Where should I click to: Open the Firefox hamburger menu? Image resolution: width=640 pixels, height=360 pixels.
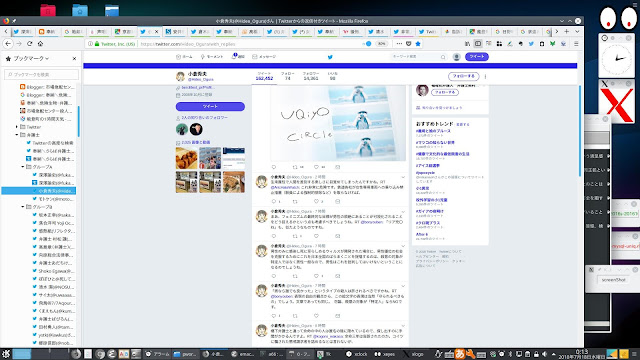pos(576,44)
